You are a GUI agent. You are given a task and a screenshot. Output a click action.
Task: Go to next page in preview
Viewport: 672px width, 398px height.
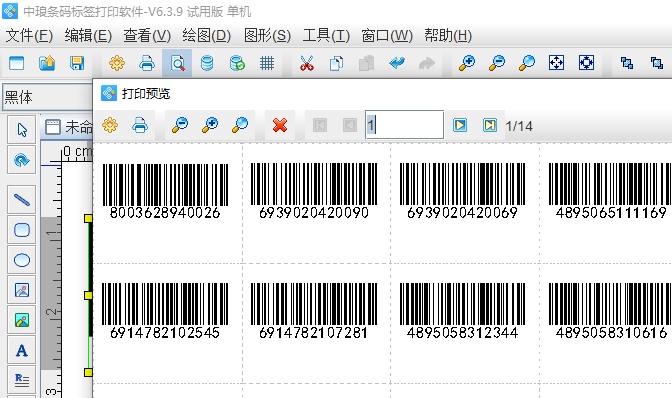(x=460, y=125)
